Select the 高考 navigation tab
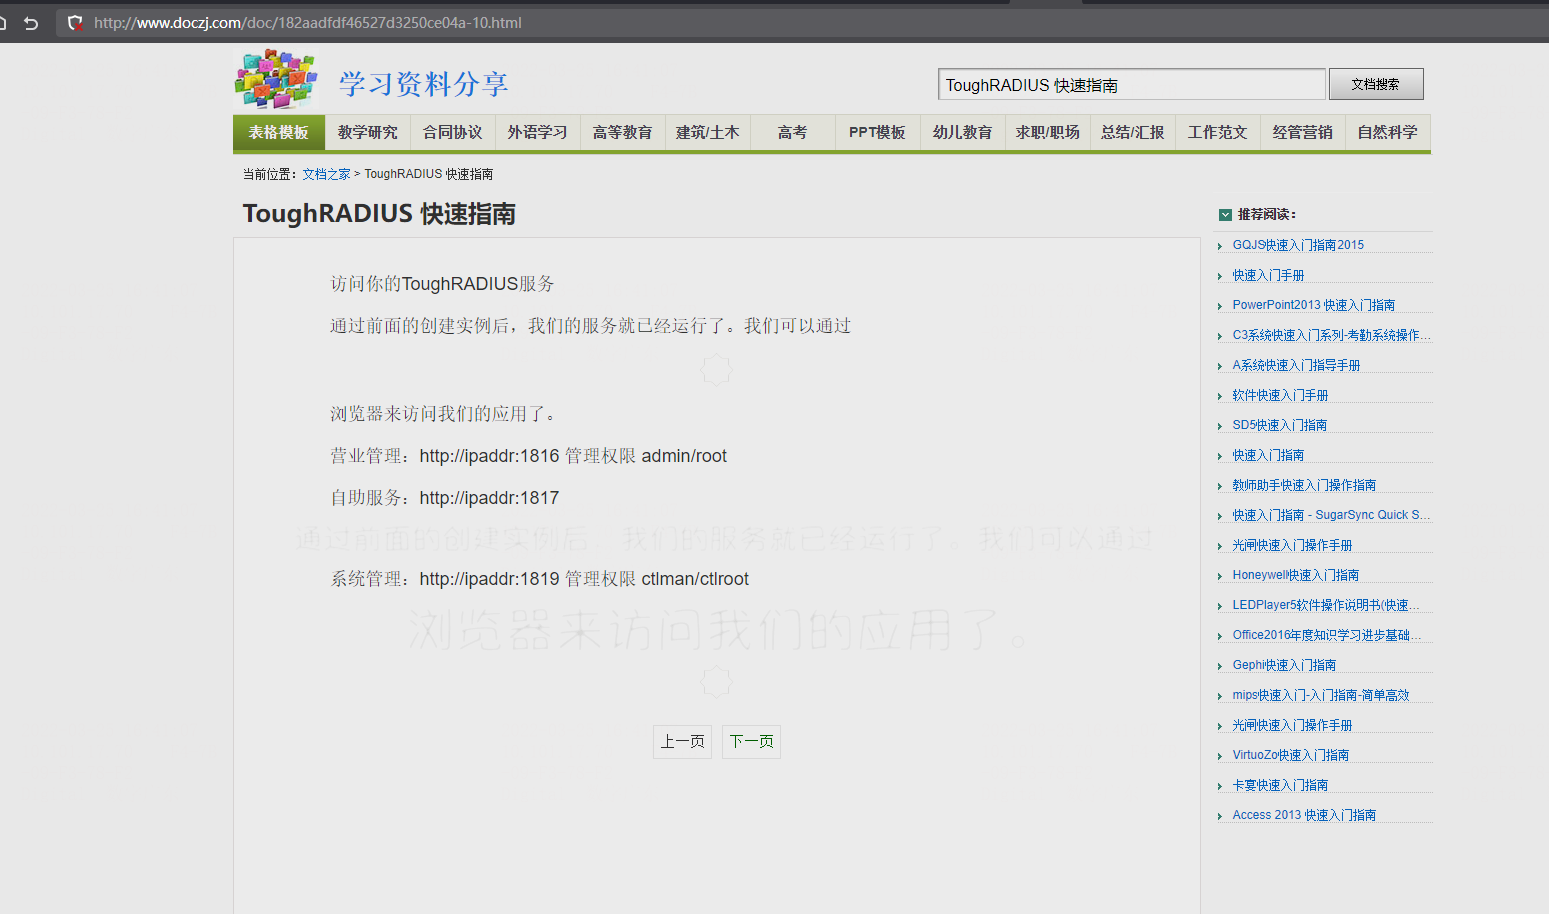Image resolution: width=1549 pixels, height=914 pixels. [x=792, y=131]
